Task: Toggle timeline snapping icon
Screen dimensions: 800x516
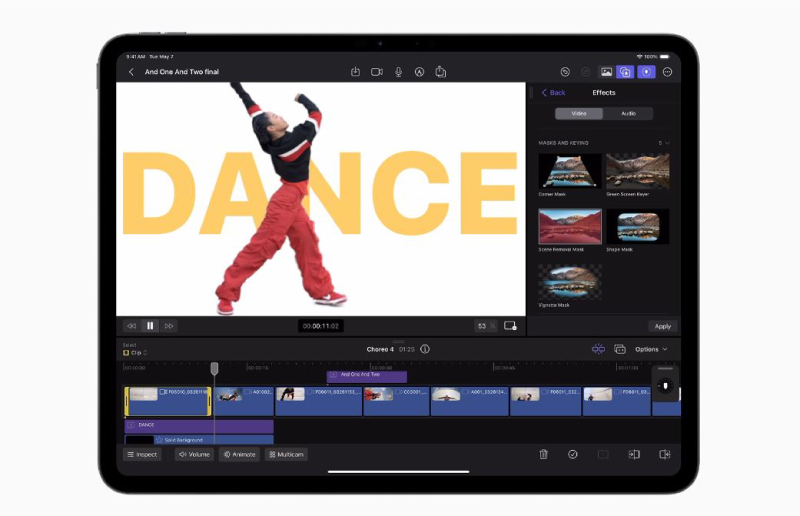Action: pos(598,349)
